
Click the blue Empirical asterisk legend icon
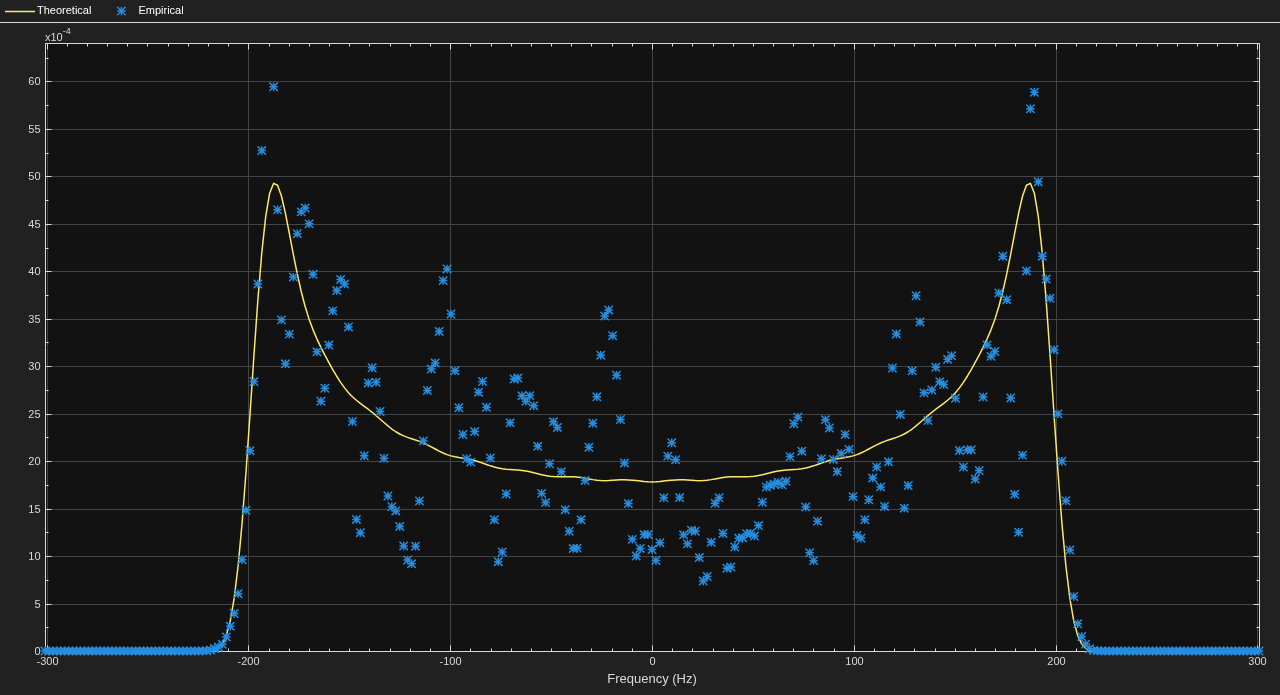coord(121,11)
